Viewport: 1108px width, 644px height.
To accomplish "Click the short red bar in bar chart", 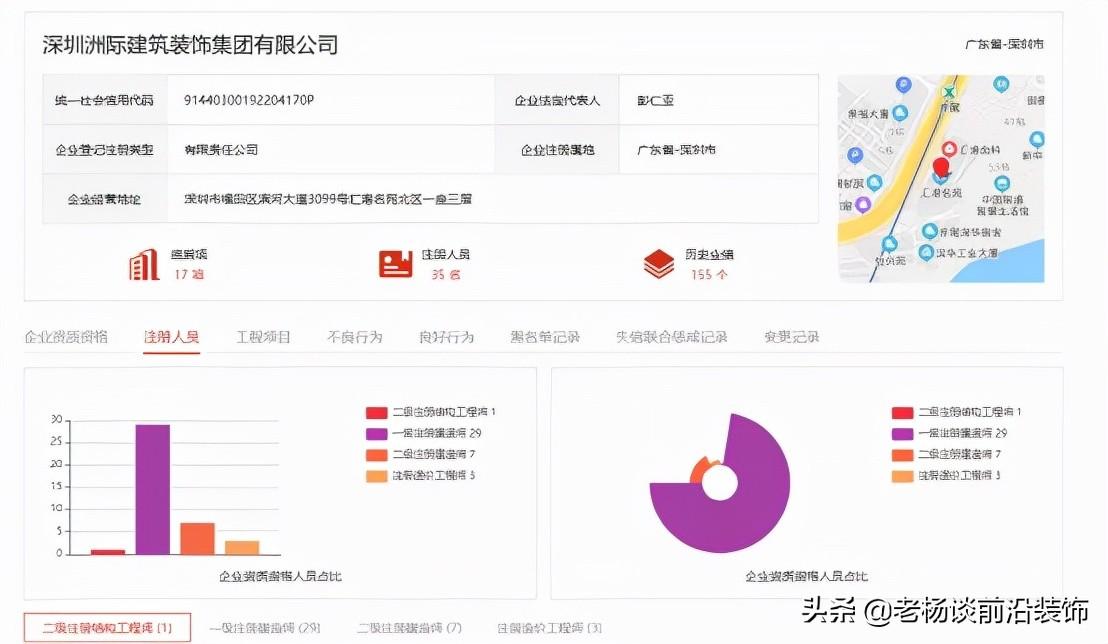I will coord(107,552).
